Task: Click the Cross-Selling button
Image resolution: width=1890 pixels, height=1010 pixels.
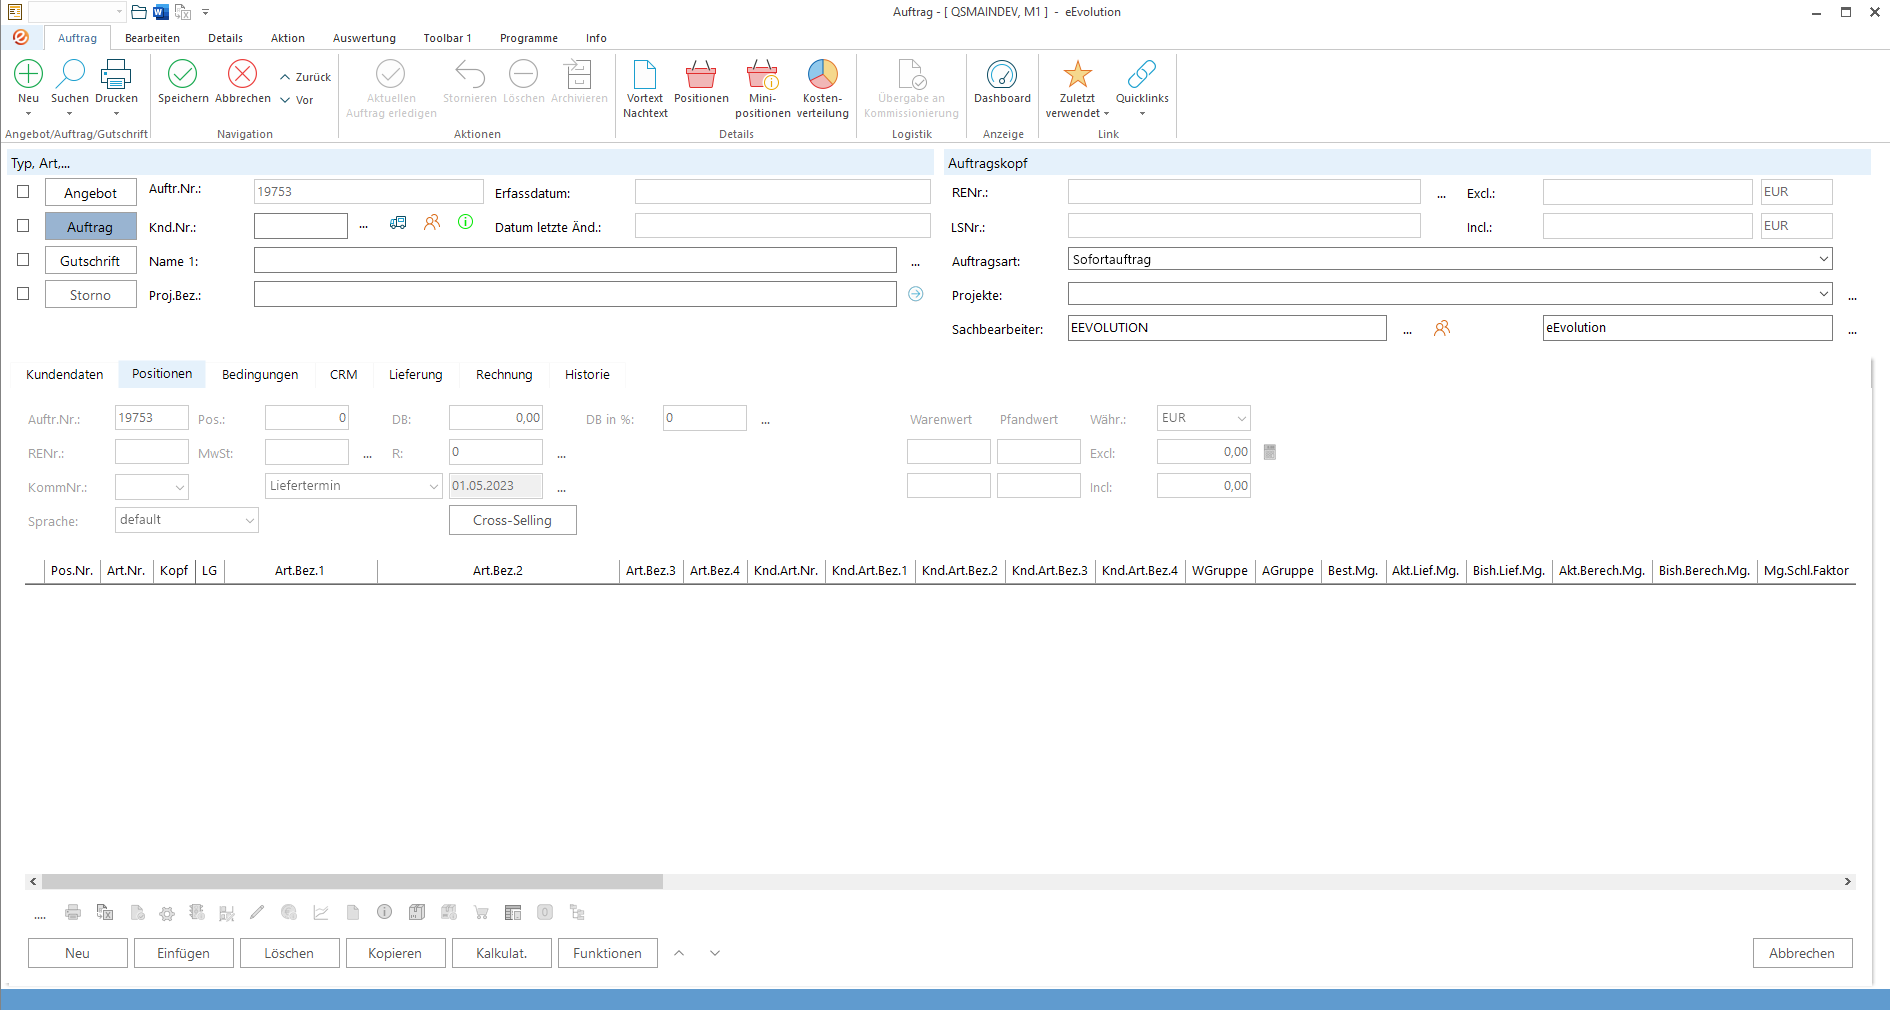Action: [513, 520]
